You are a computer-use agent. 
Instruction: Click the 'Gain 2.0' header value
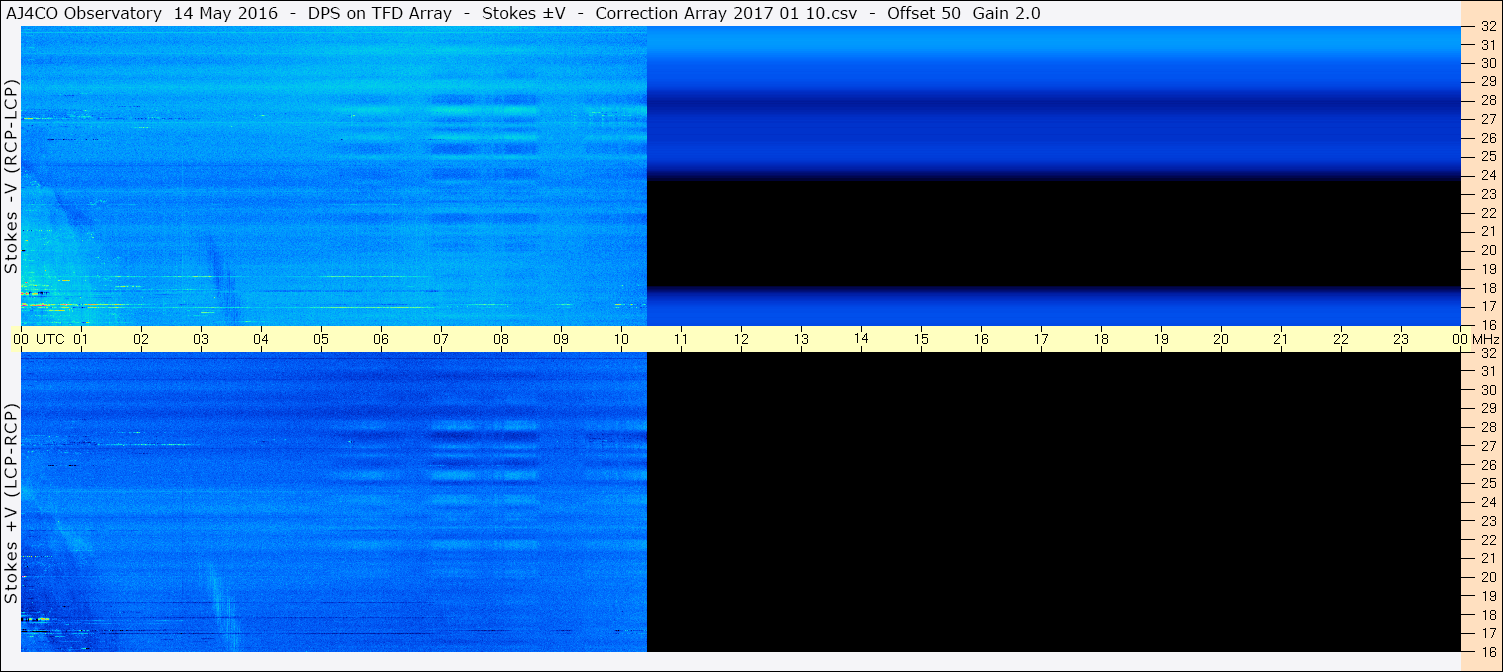coord(1007,13)
